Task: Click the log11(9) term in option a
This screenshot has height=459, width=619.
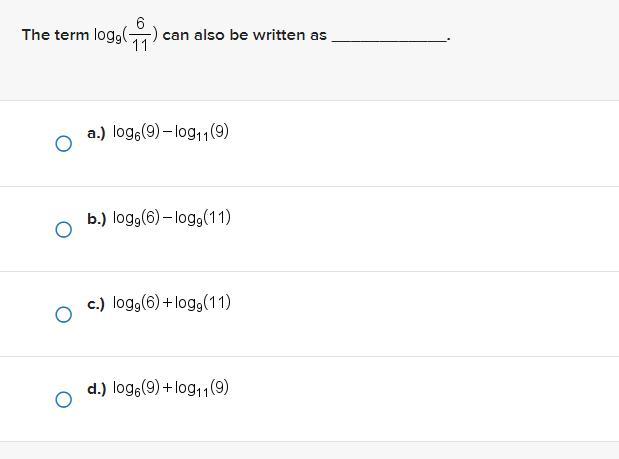Action: click(x=202, y=133)
